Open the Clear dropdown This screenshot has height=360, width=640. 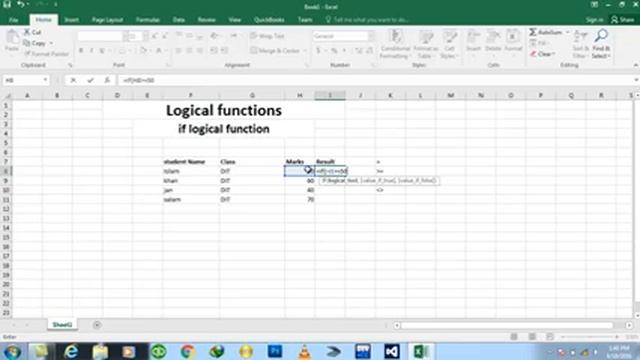[543, 54]
